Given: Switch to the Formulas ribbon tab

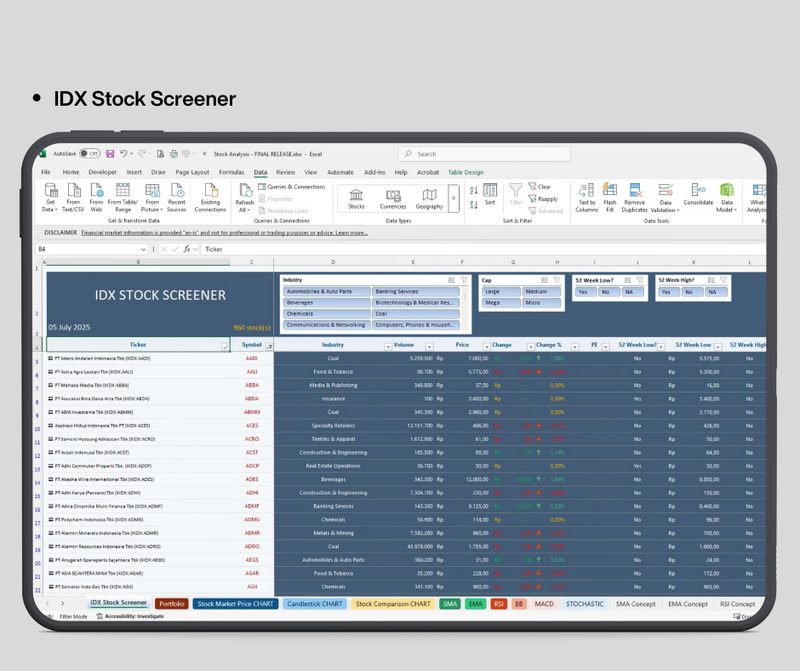Looking at the screenshot, I should 231,172.
